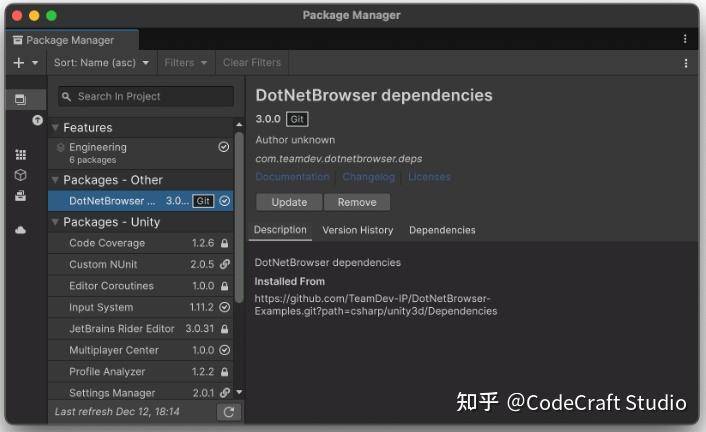The width and height of the screenshot is (706, 432).
Task: Select the DotNetBrowser package row
Action: point(140,201)
